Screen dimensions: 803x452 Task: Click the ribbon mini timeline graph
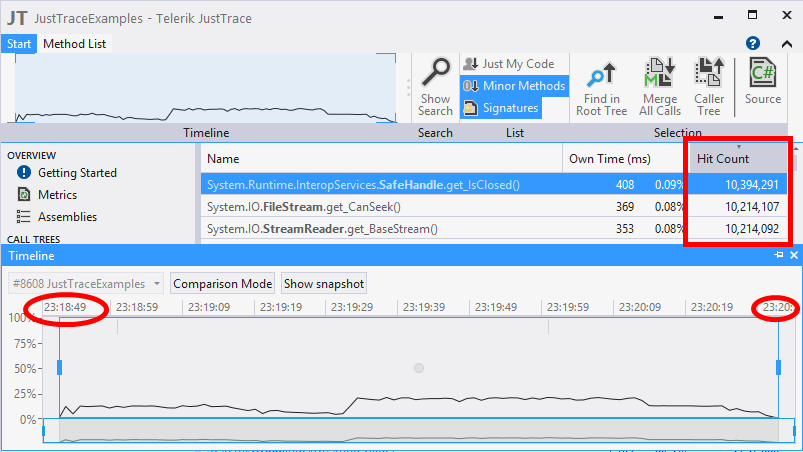[205, 88]
